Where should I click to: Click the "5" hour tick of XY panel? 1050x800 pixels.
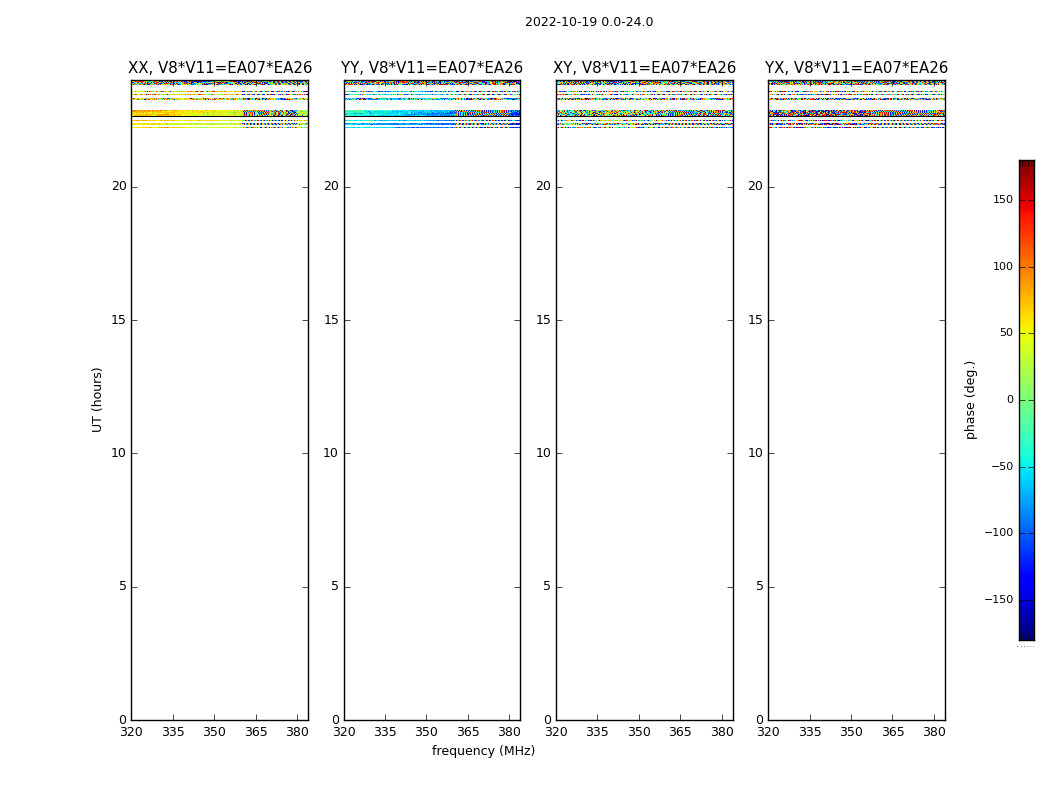click(x=547, y=586)
